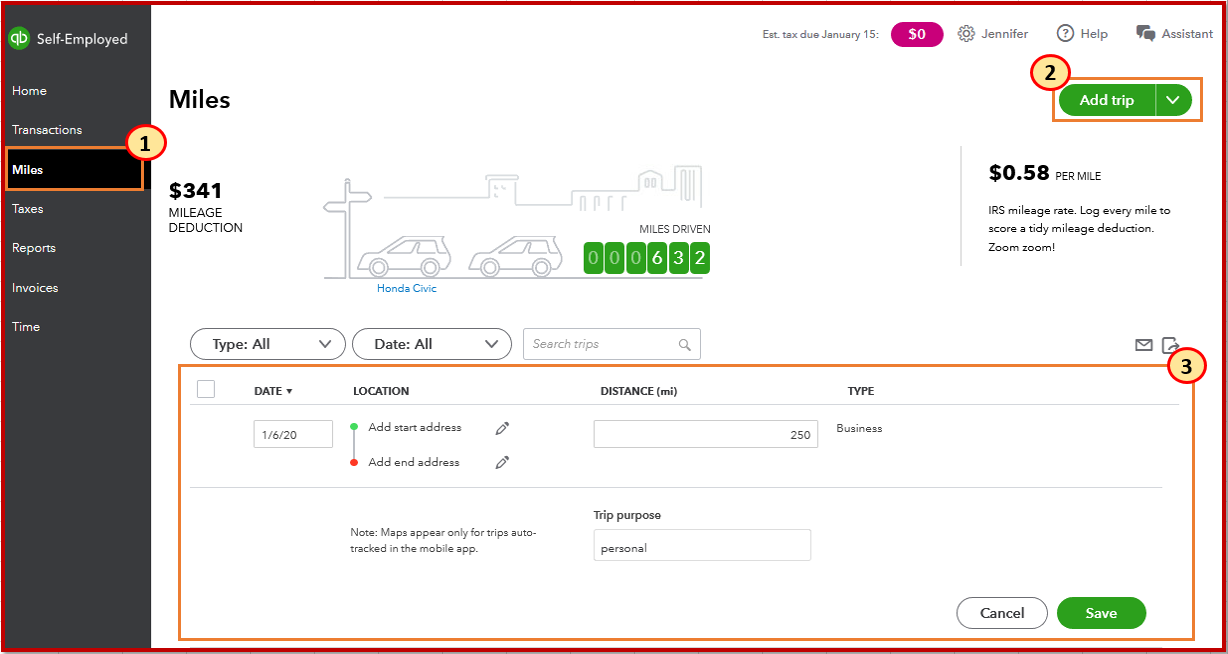Click the Assistant label
Screen dimensions: 1228x654
pos(1187,34)
